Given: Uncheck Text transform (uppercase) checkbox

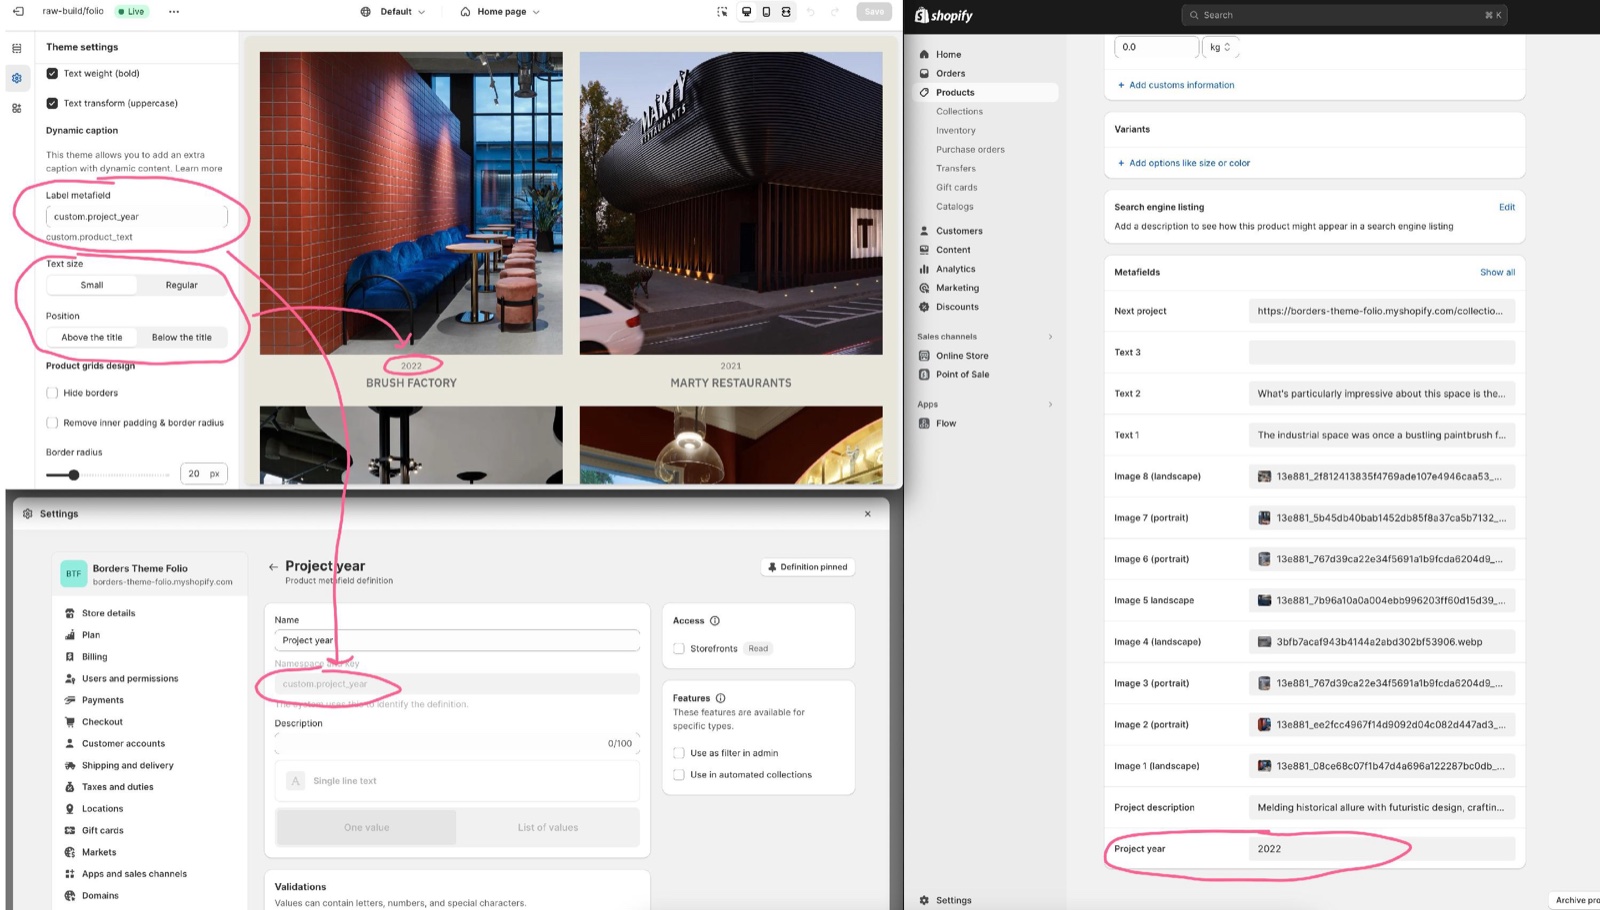Looking at the screenshot, I should tap(52, 103).
